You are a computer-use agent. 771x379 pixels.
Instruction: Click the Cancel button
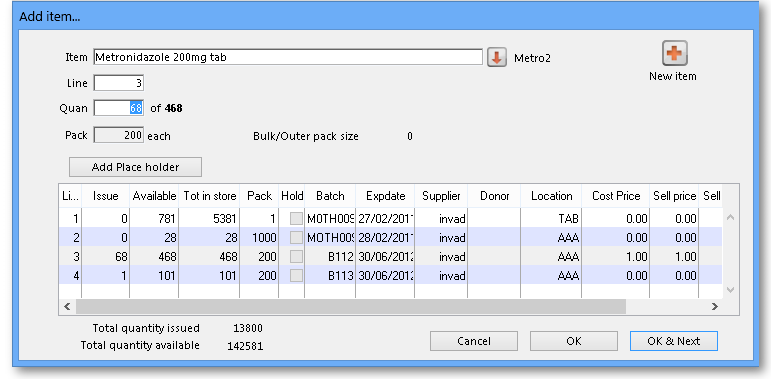coord(474,341)
